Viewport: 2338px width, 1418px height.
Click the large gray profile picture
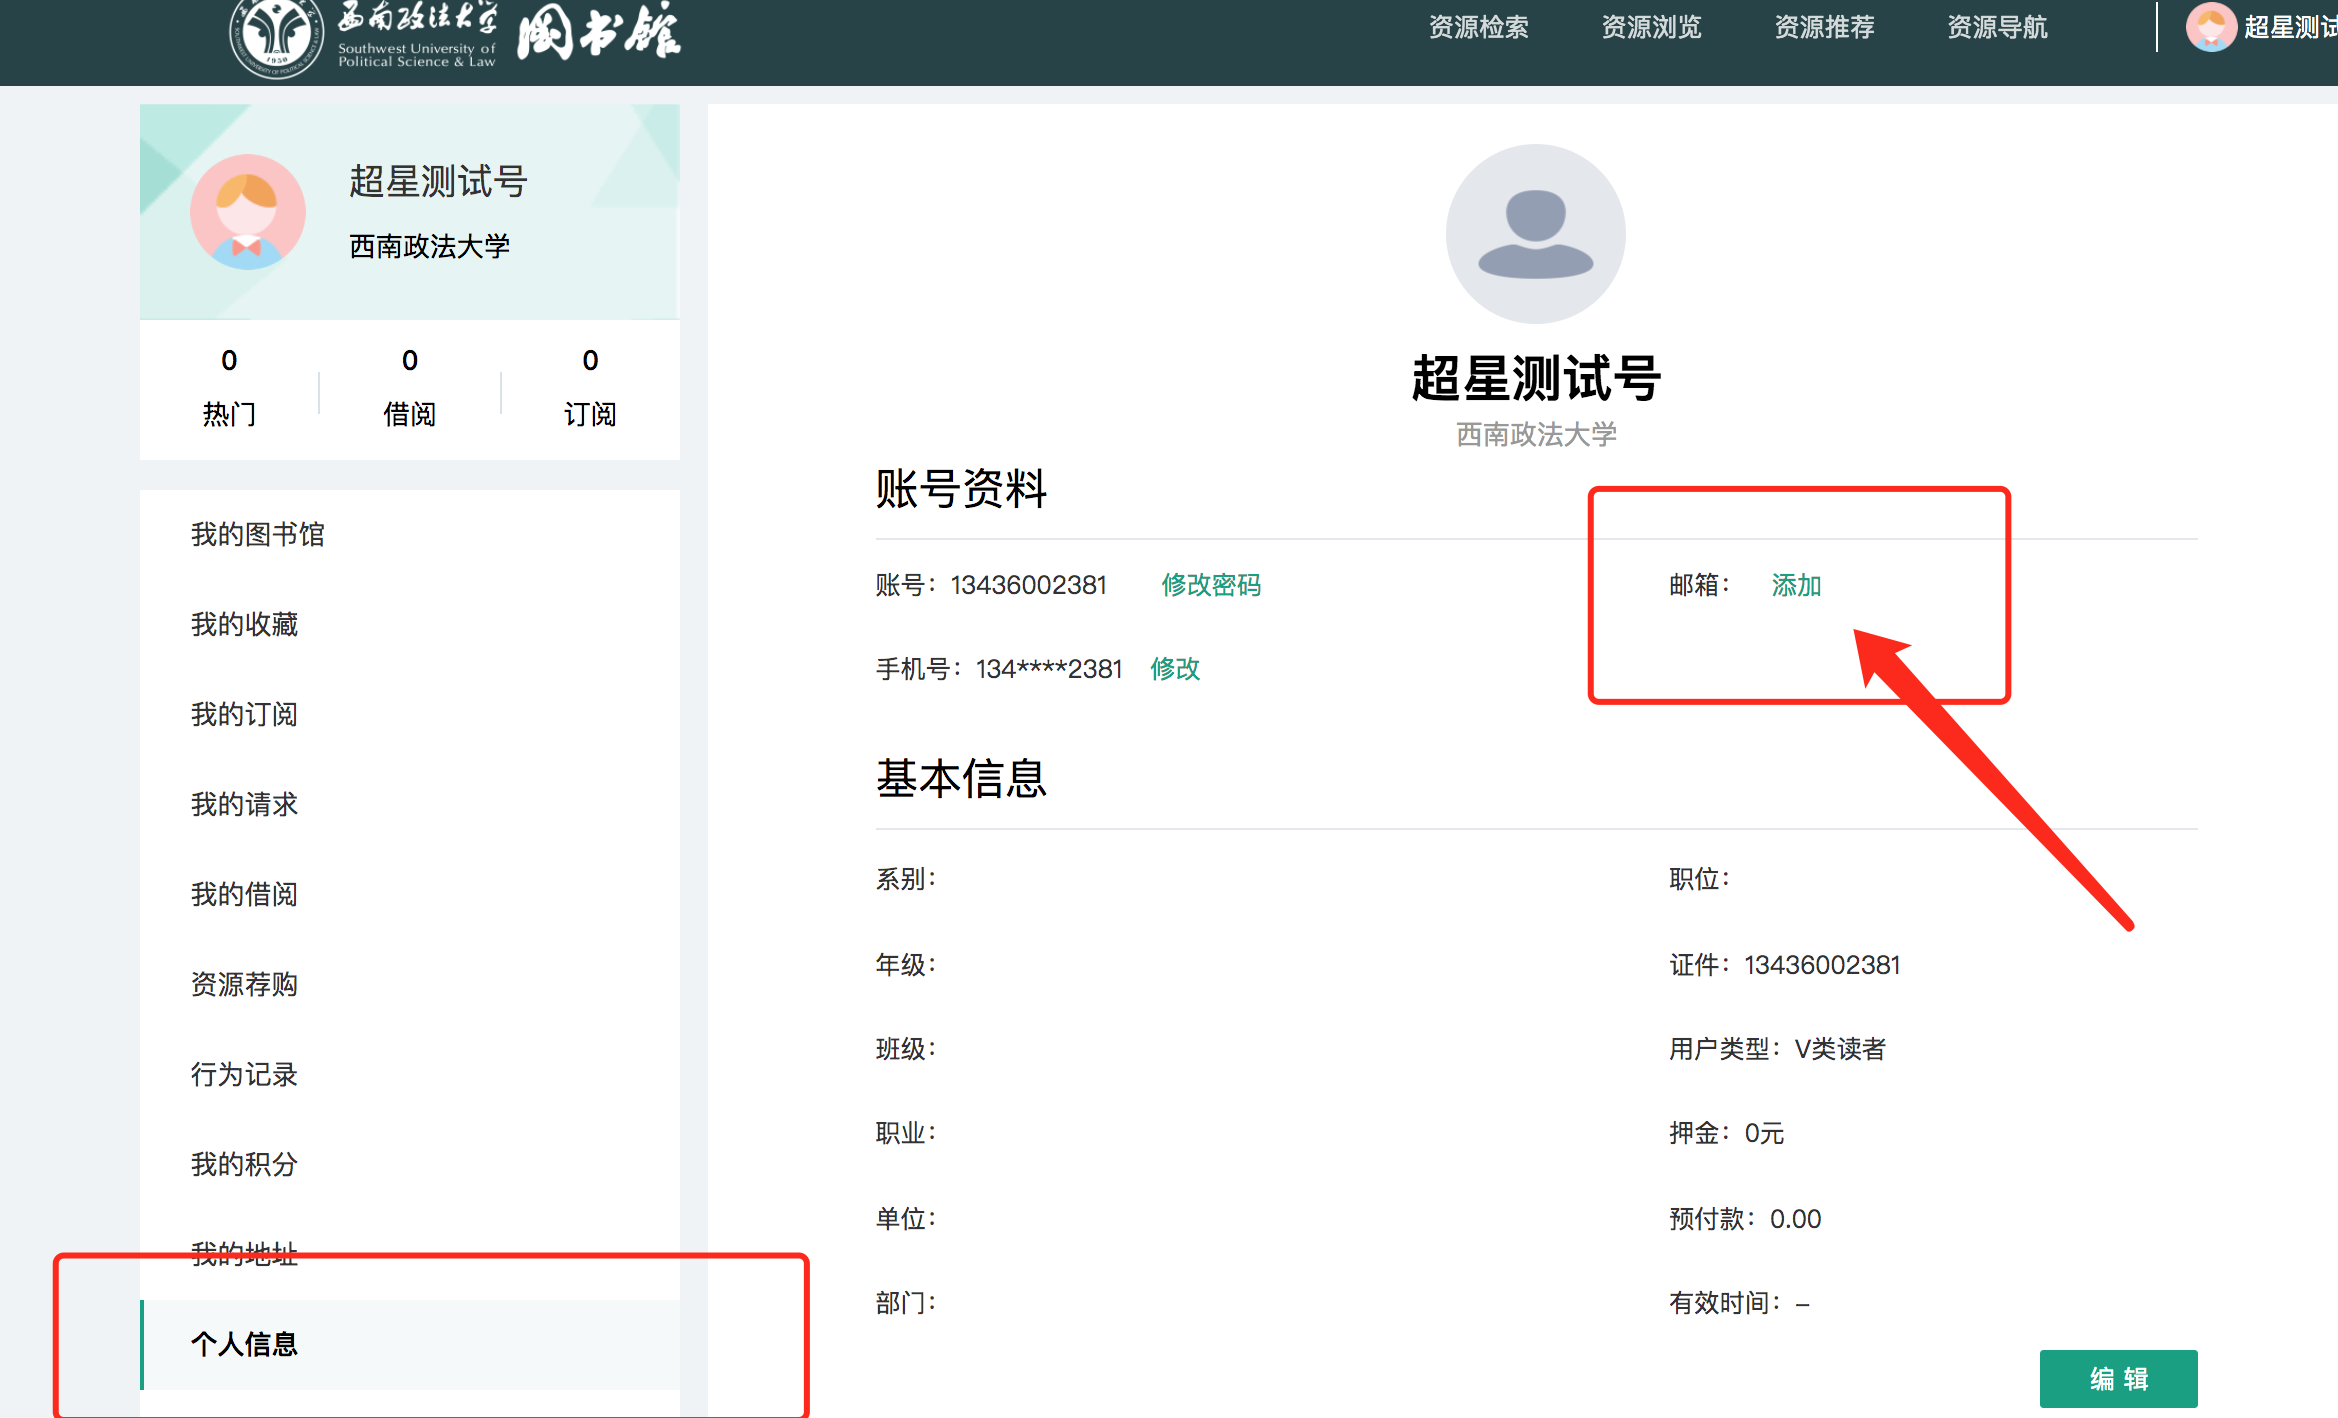(1535, 234)
